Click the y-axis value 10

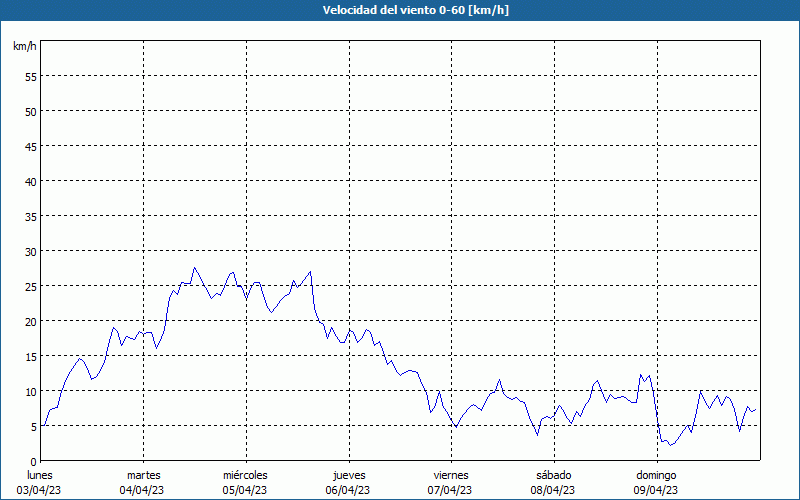point(31,392)
